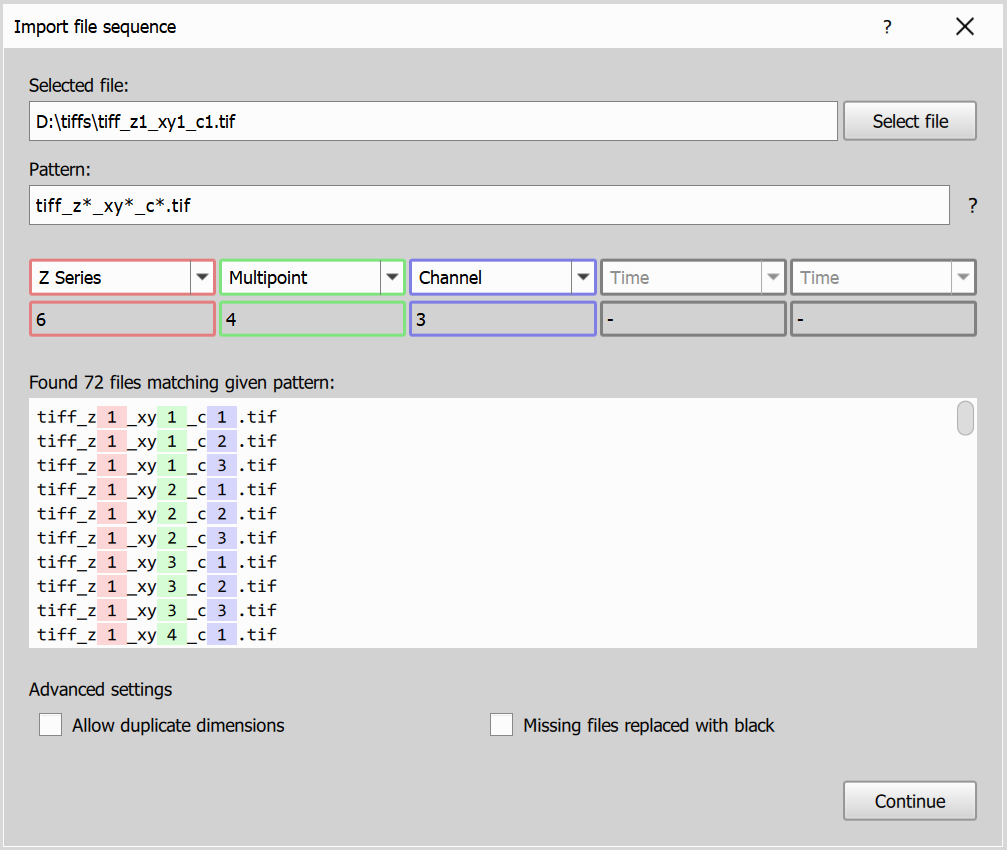Edit the pattern text field

tap(490, 205)
